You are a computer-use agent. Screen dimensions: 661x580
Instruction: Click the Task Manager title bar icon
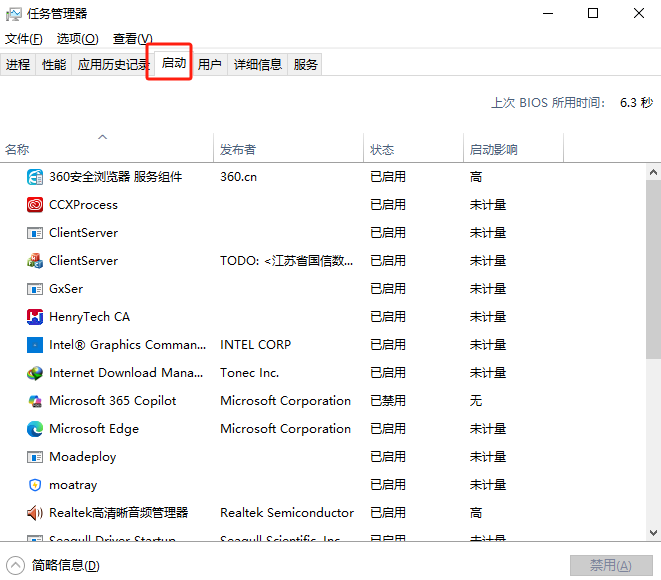coord(13,14)
